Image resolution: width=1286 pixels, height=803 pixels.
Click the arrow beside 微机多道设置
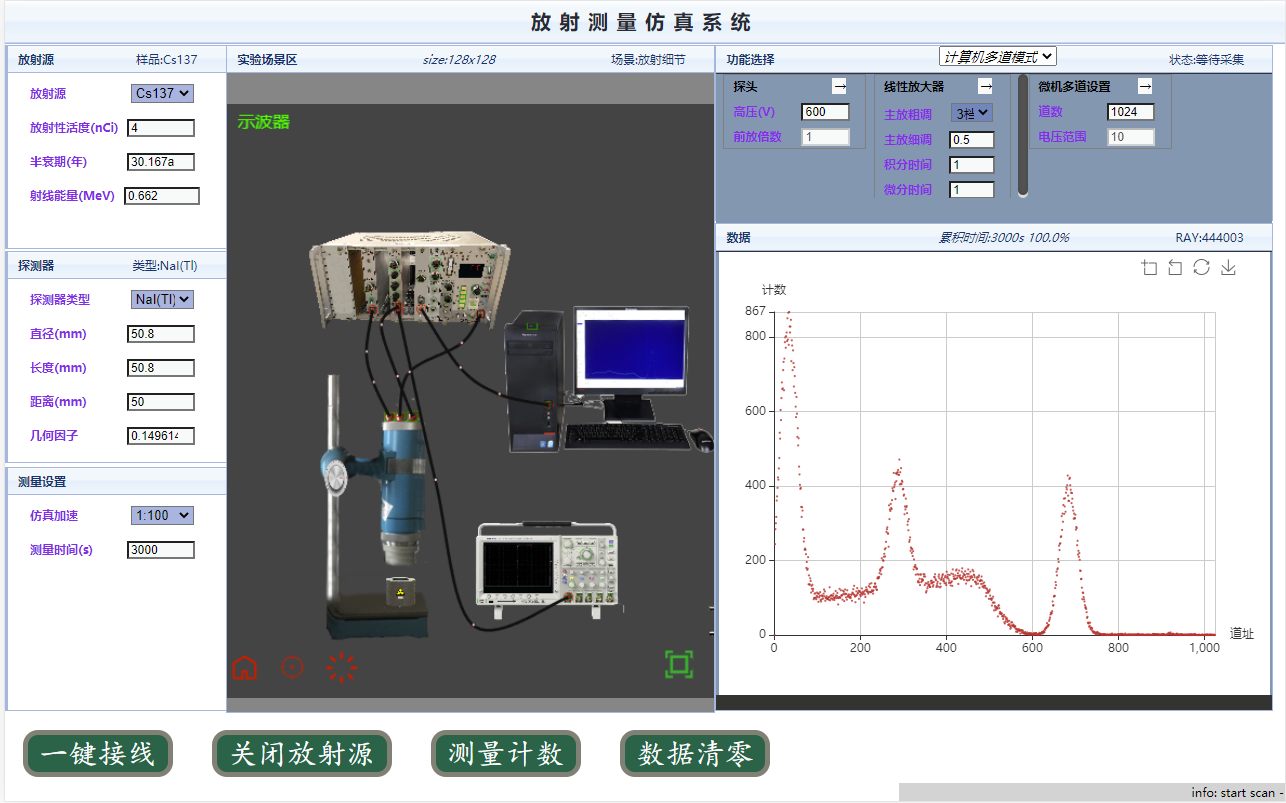pos(1145,87)
